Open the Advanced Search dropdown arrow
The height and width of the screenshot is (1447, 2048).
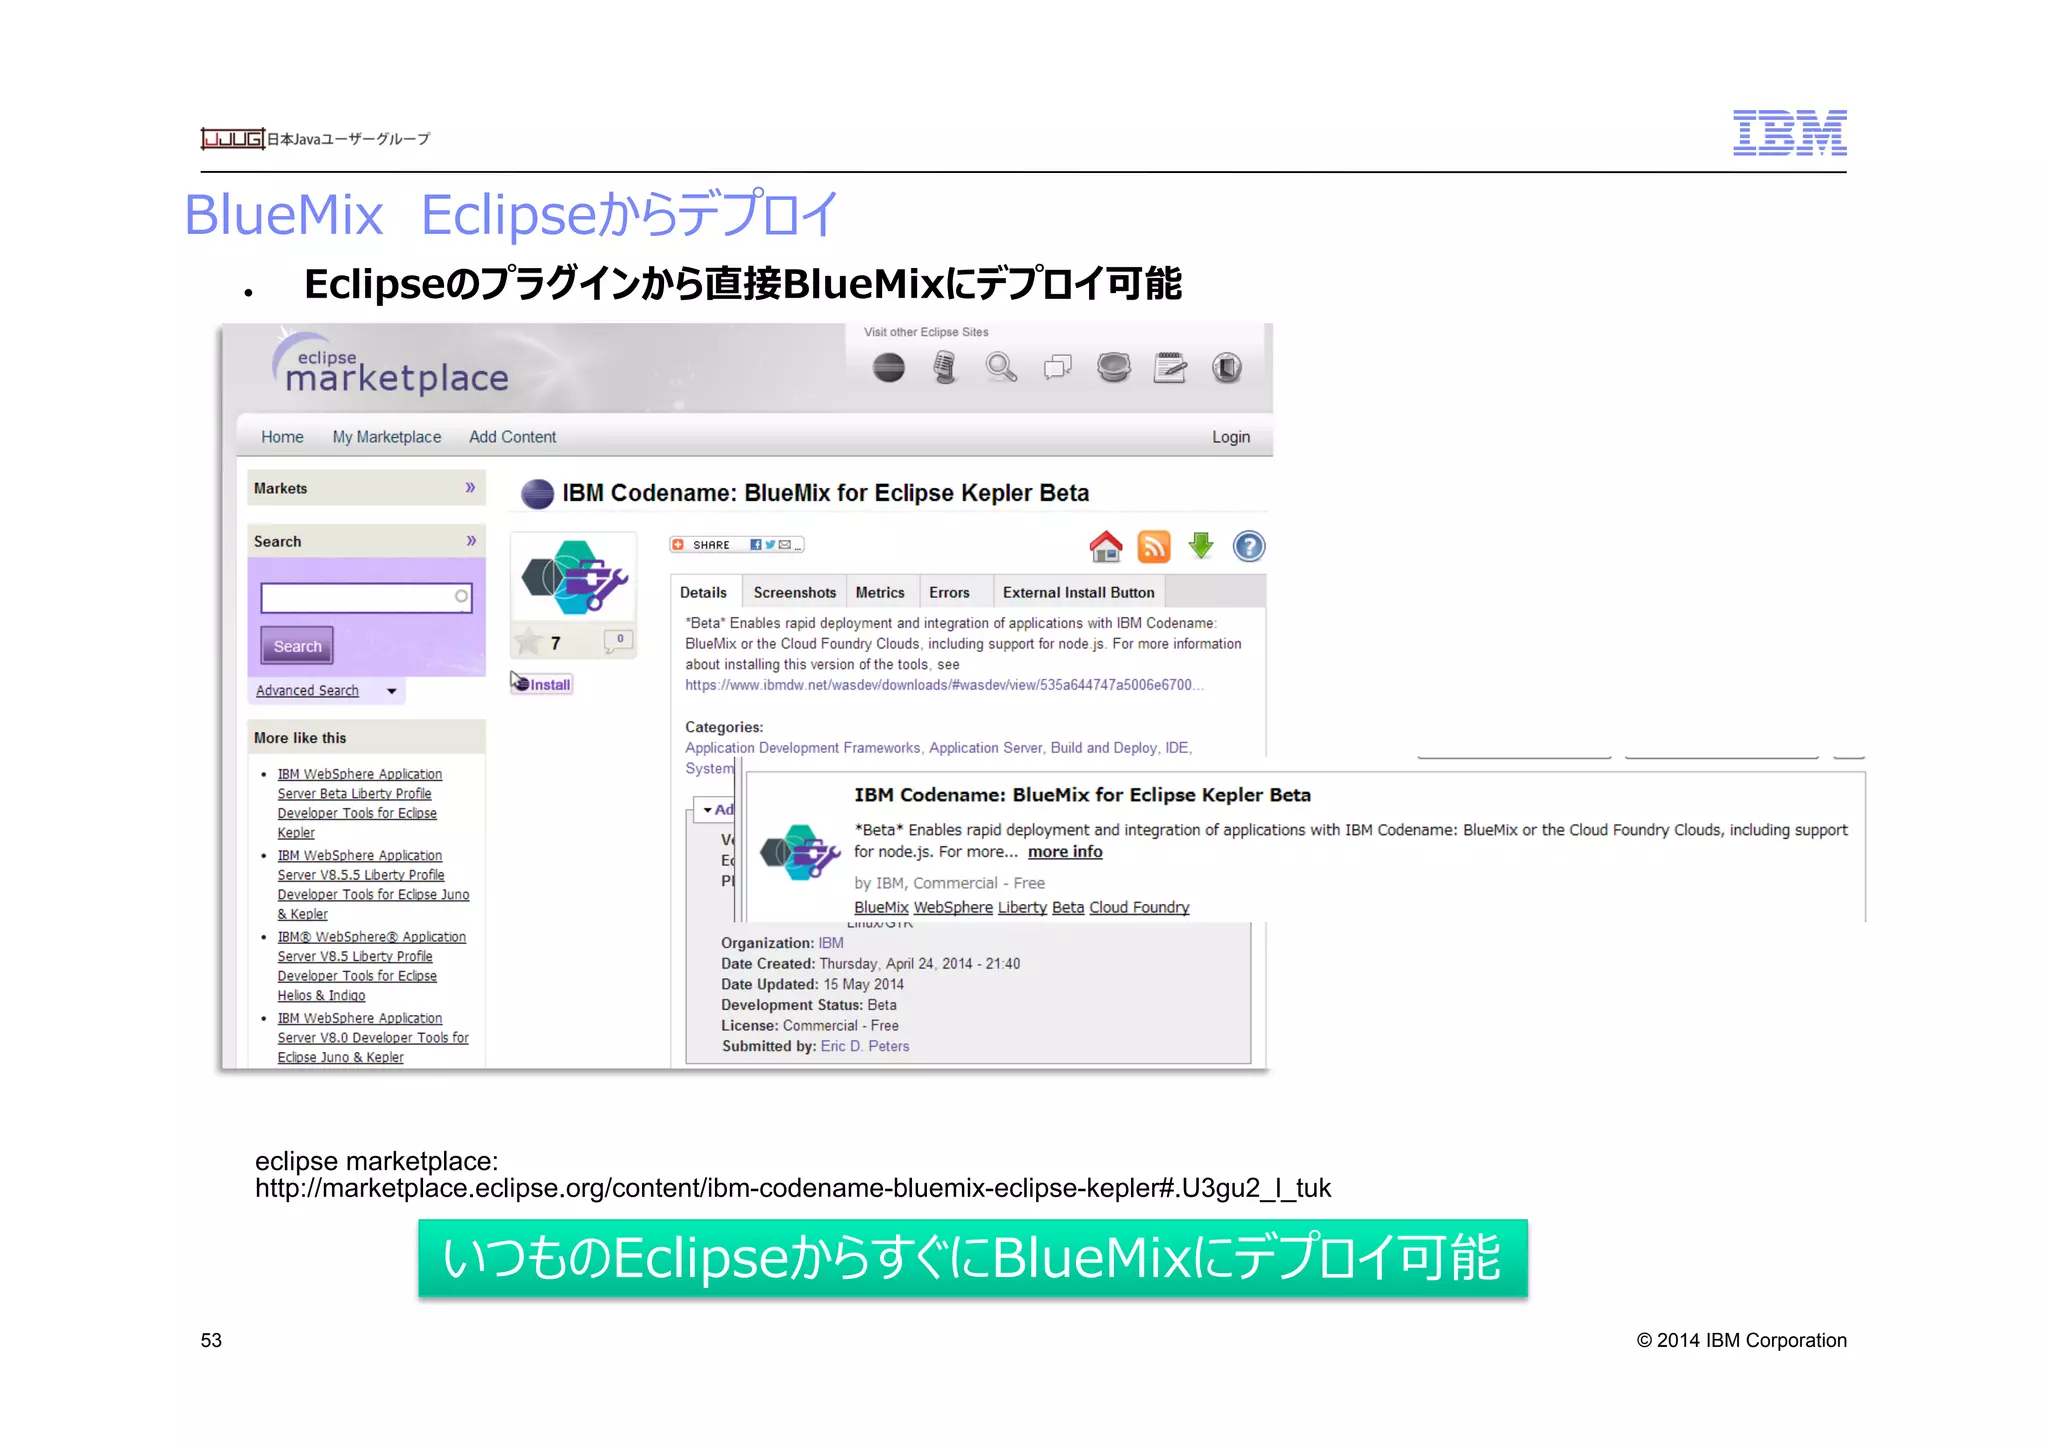pos(391,691)
